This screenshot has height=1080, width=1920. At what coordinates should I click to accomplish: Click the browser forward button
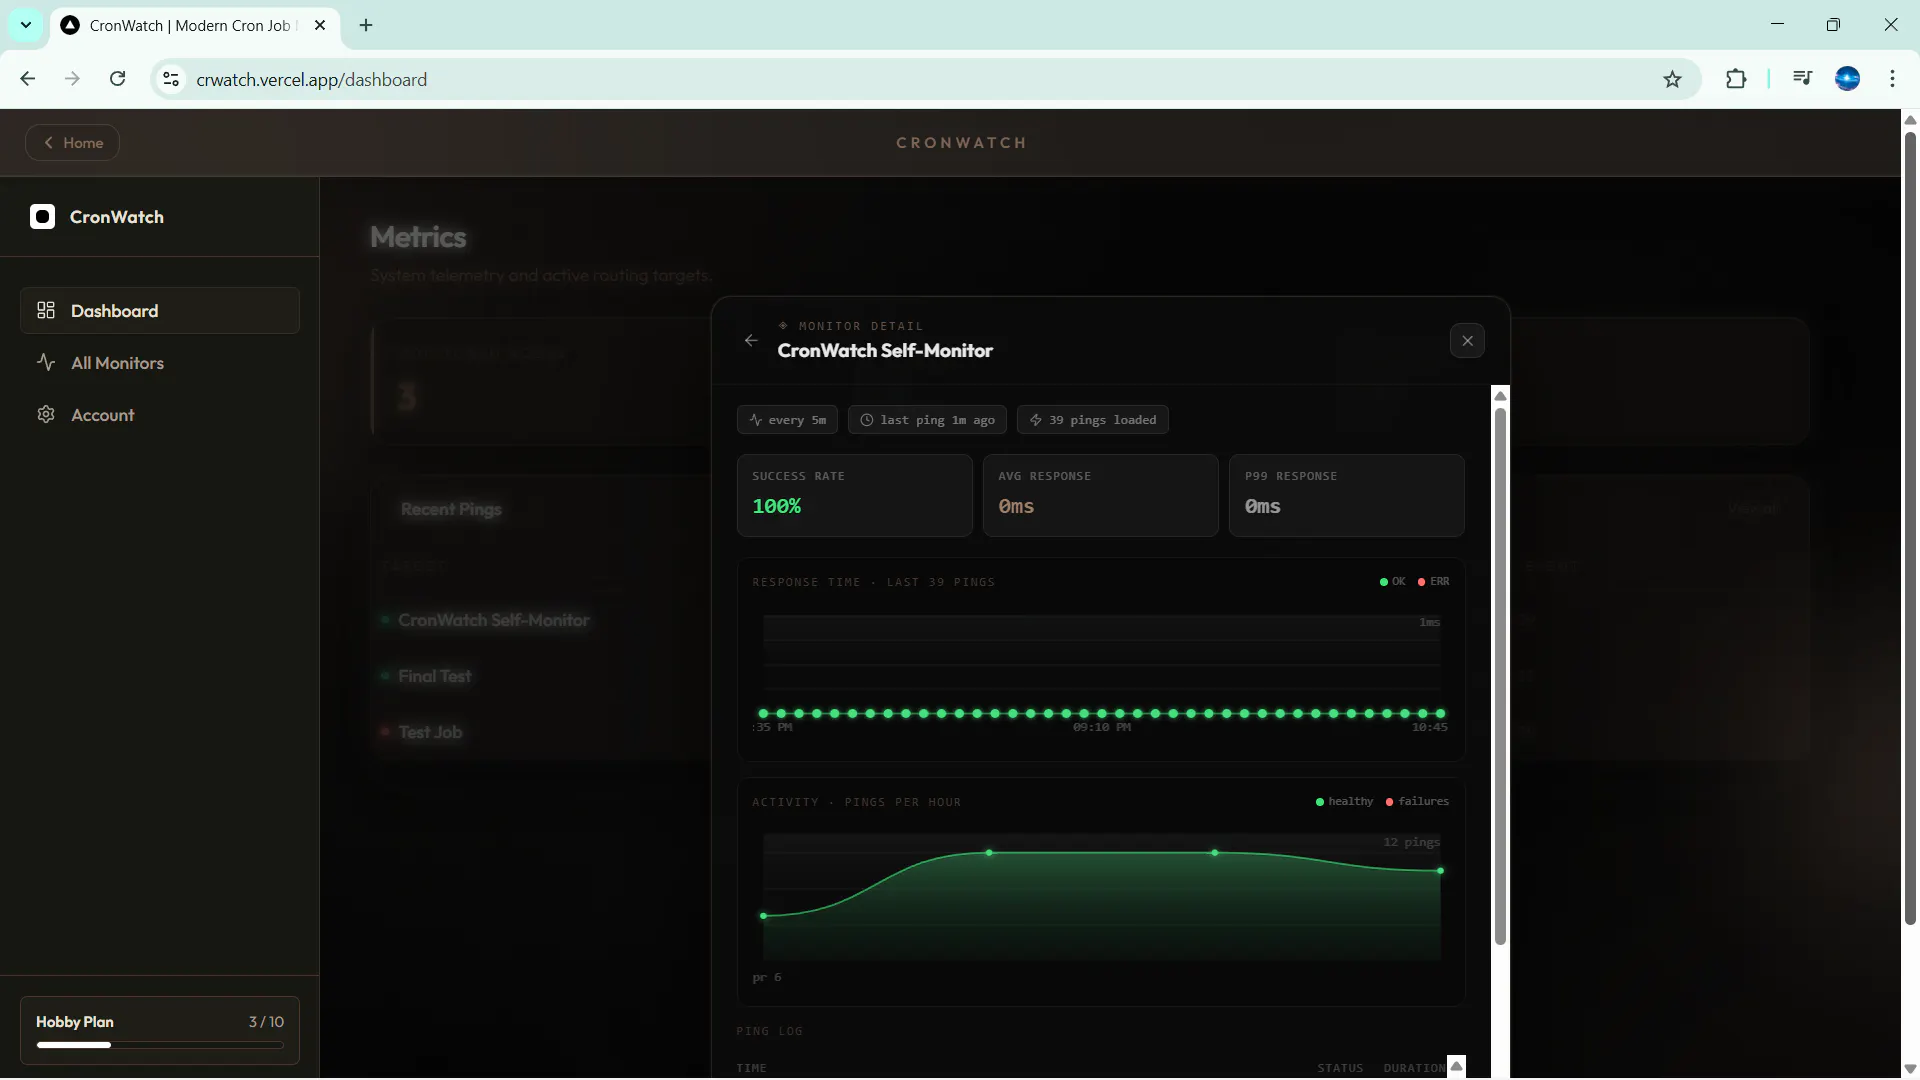(72, 79)
